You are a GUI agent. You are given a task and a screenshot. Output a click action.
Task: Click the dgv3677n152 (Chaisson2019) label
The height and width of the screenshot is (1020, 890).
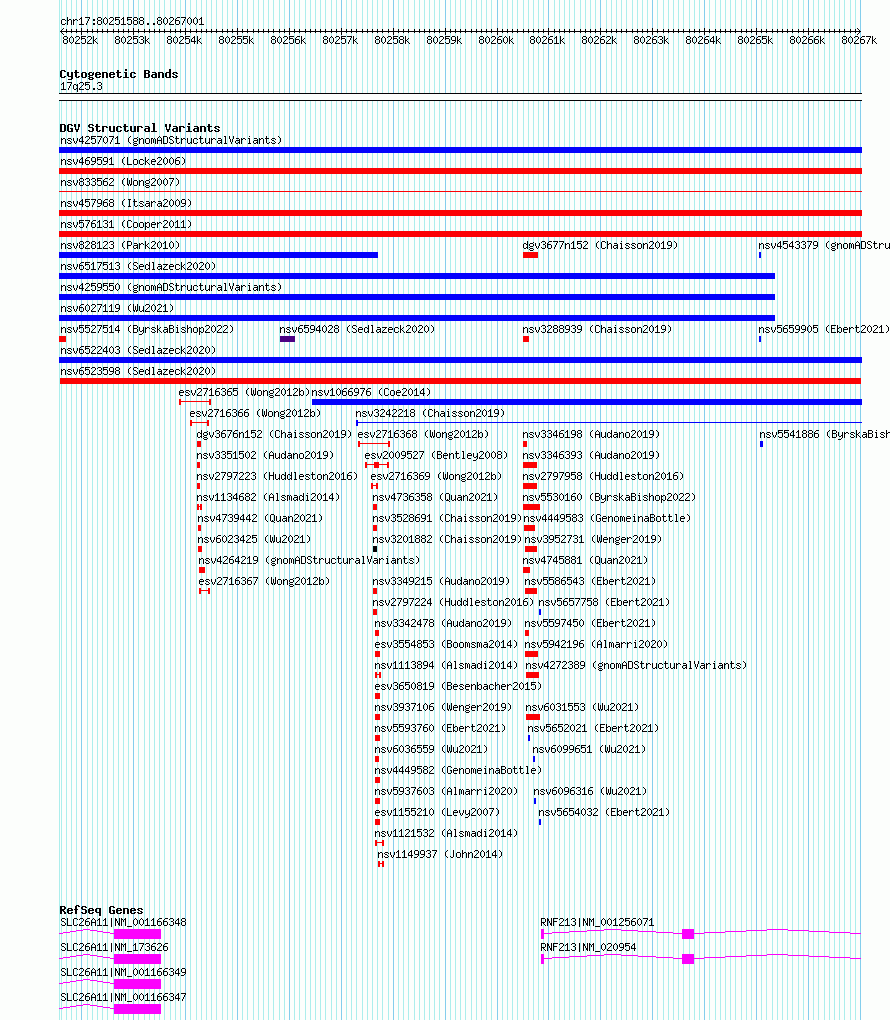[x=600, y=245]
